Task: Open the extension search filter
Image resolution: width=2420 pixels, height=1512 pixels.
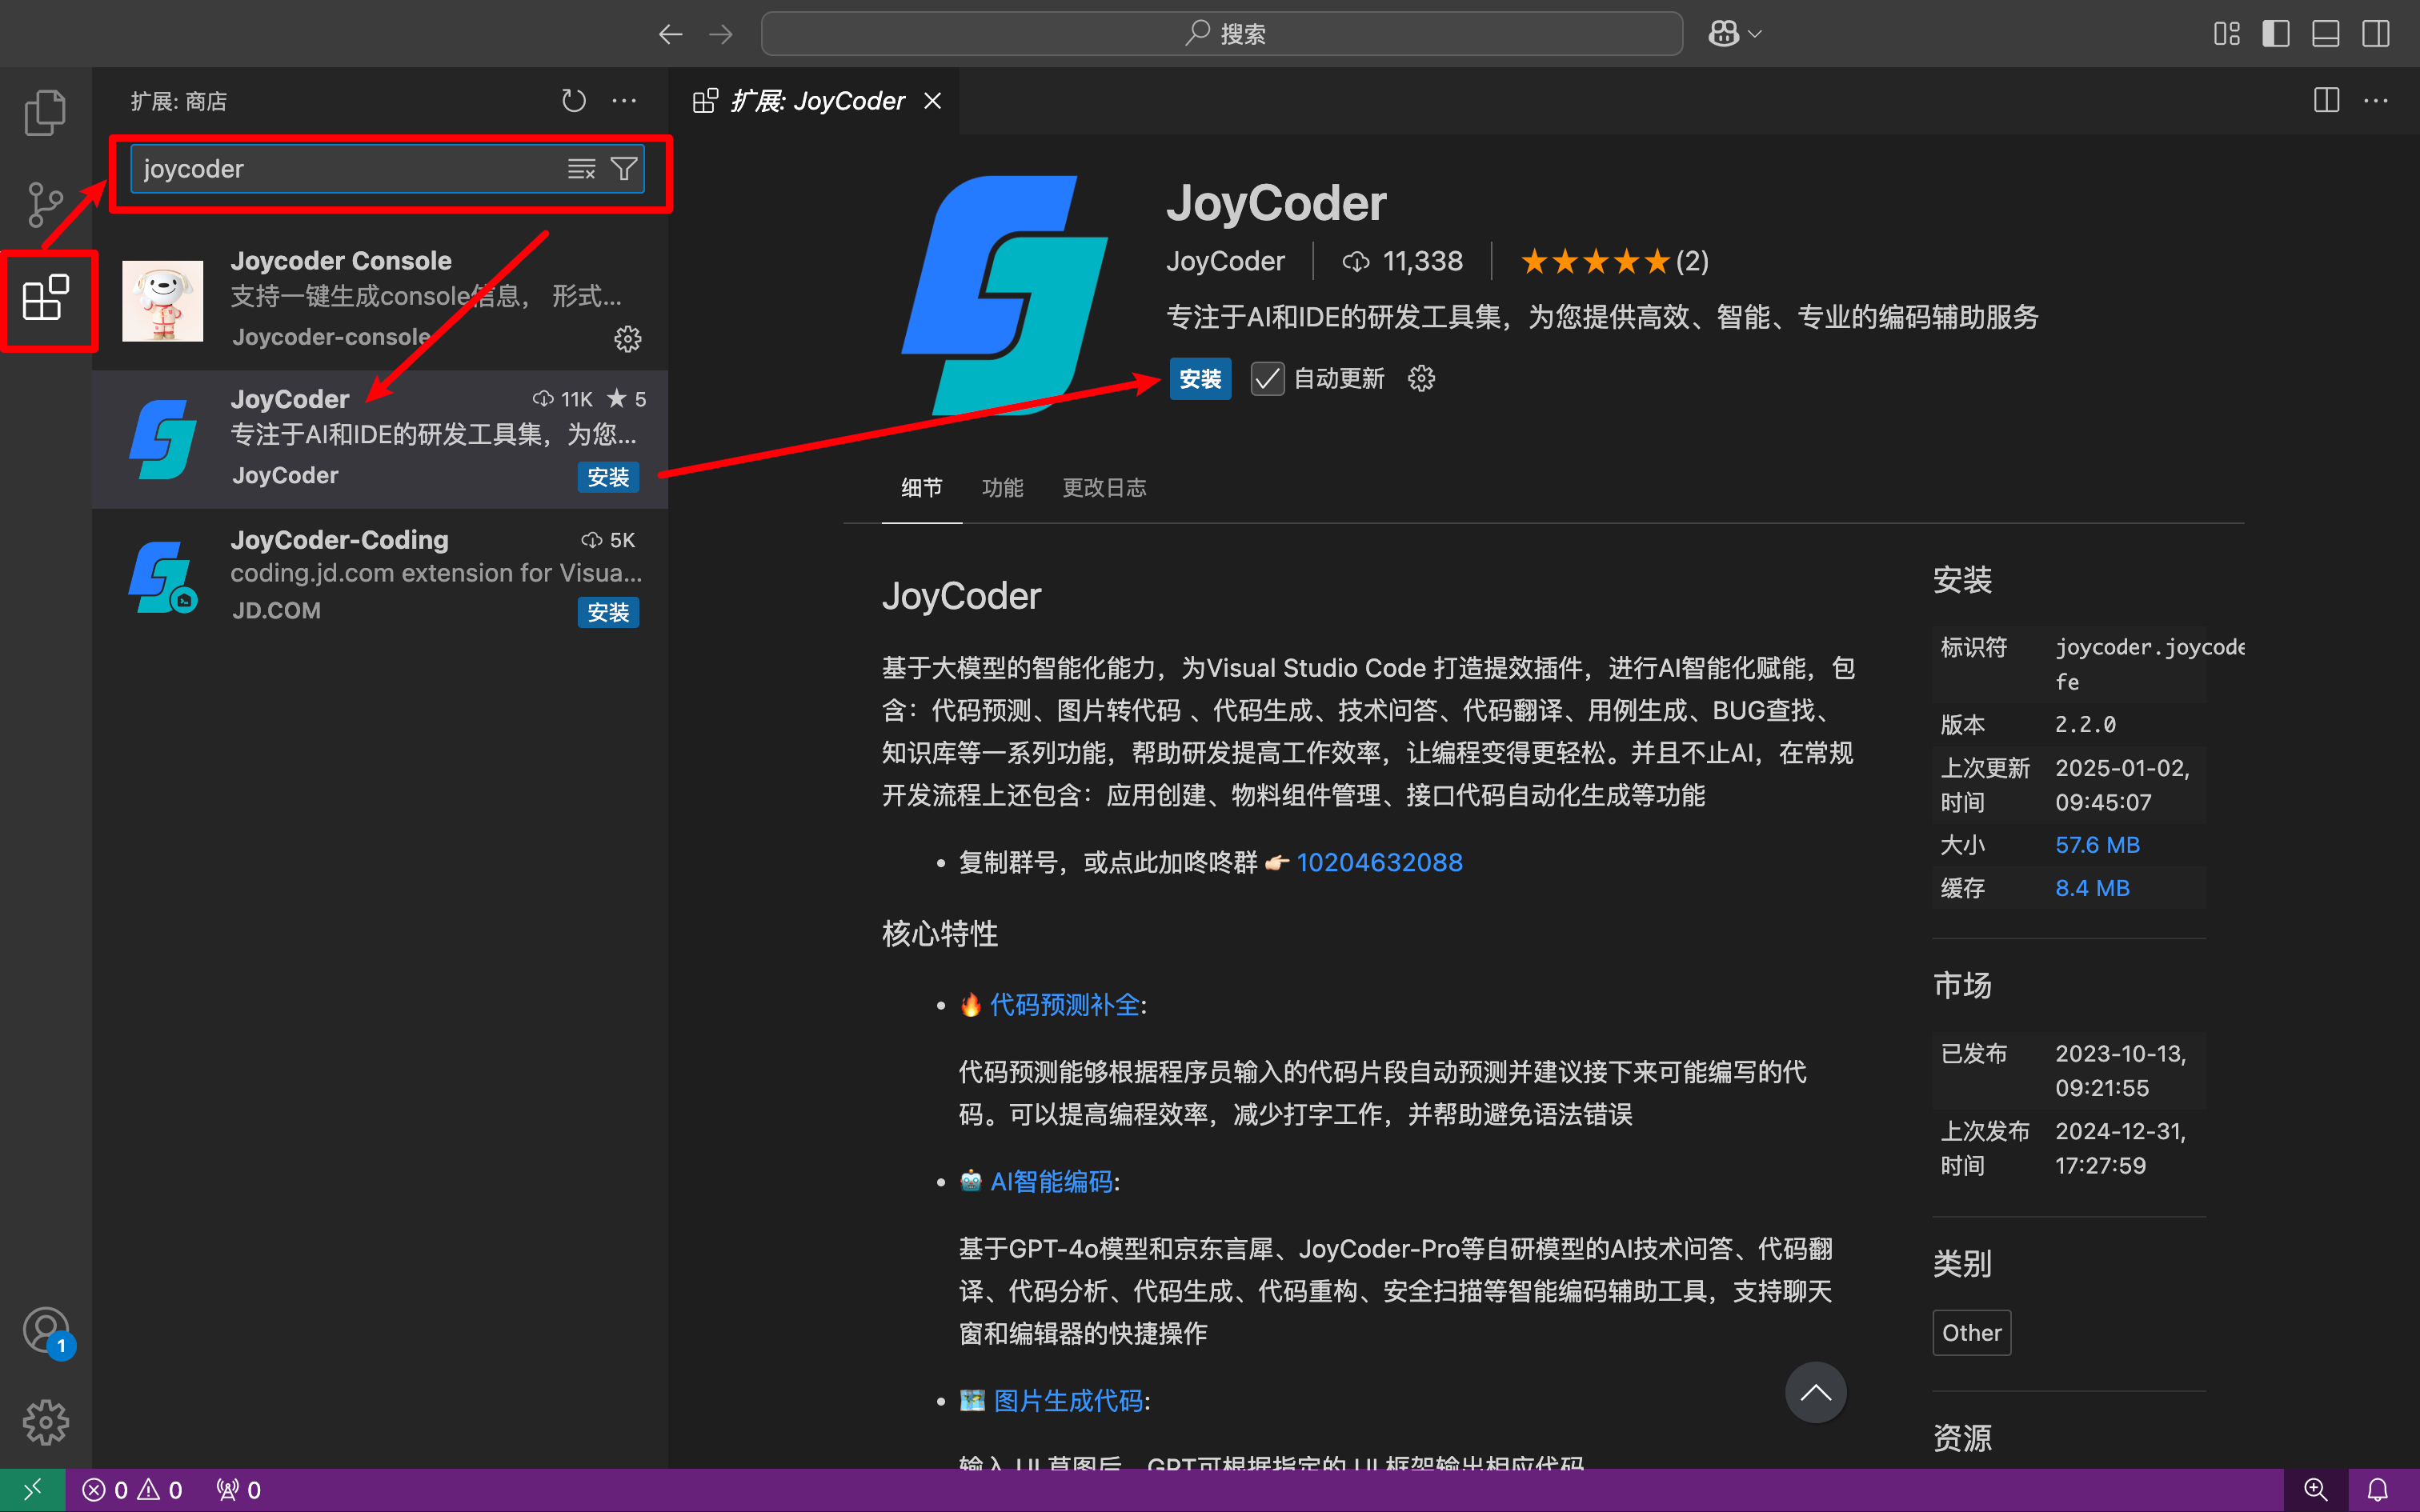Action: 624,169
